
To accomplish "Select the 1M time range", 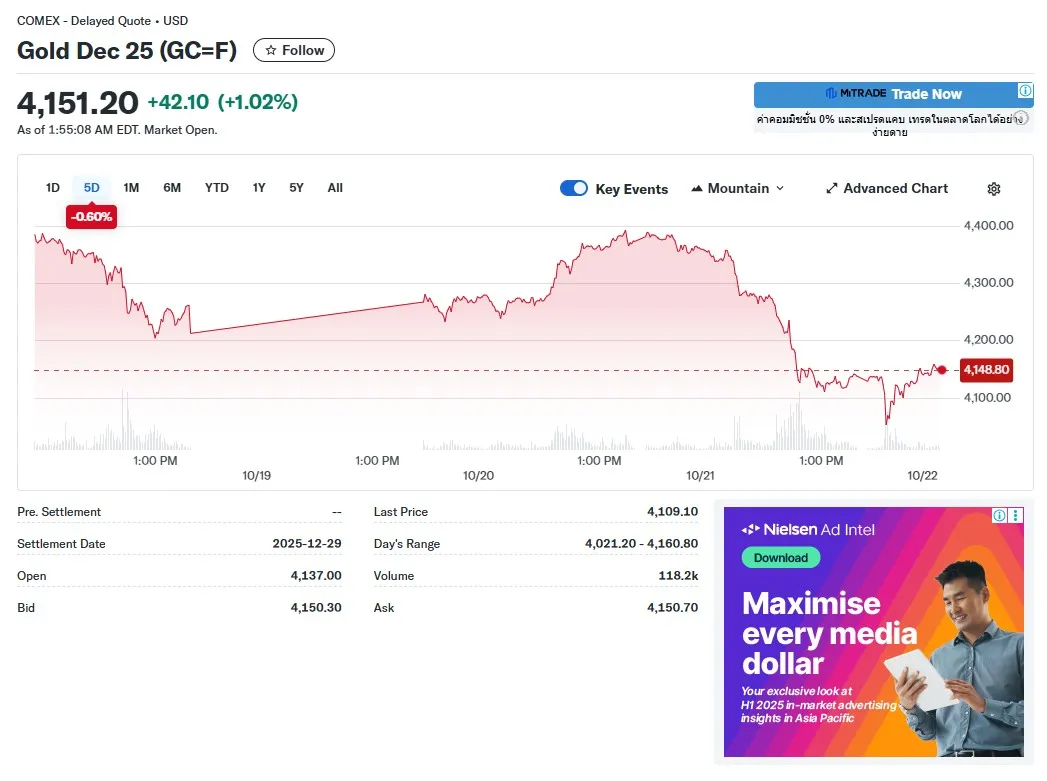I will [x=131, y=188].
